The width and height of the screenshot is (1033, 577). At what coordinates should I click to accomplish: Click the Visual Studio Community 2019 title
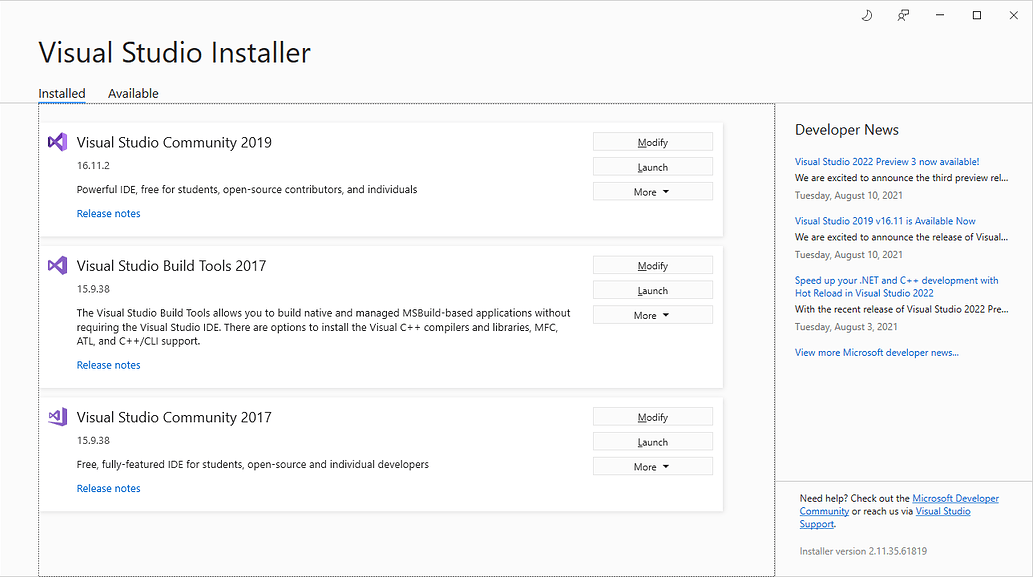(x=174, y=142)
